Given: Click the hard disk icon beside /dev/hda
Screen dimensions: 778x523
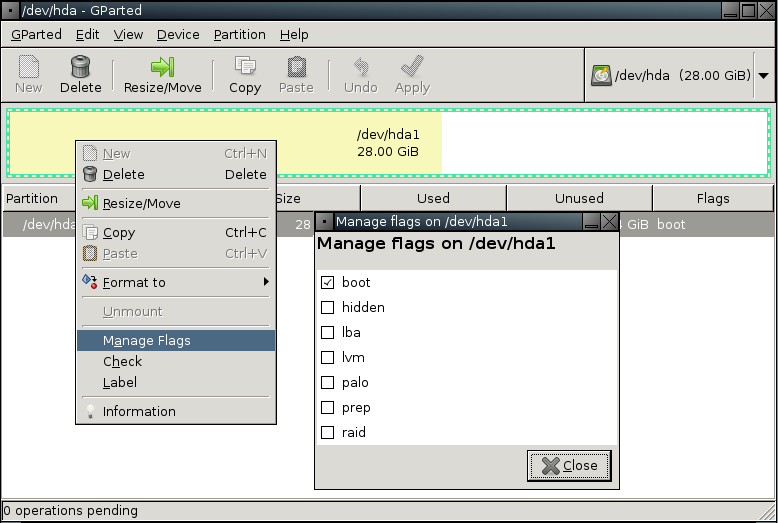Looking at the screenshot, I should pos(601,75).
